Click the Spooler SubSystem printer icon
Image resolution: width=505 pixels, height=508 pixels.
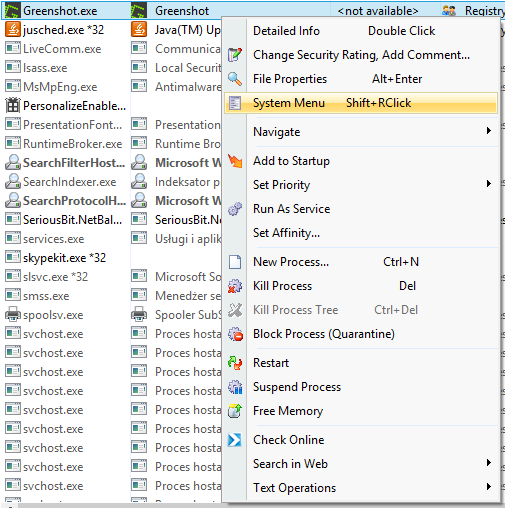coord(139,314)
